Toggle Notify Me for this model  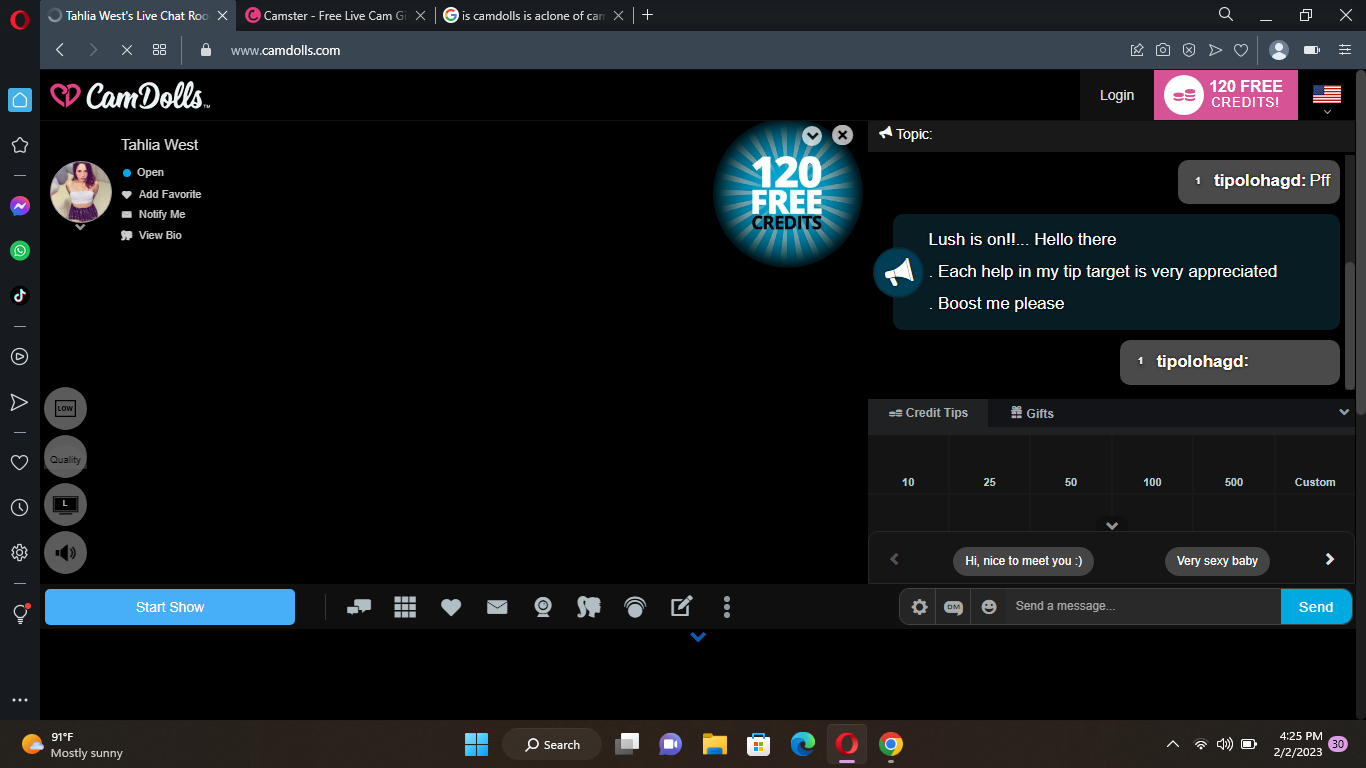pos(154,214)
